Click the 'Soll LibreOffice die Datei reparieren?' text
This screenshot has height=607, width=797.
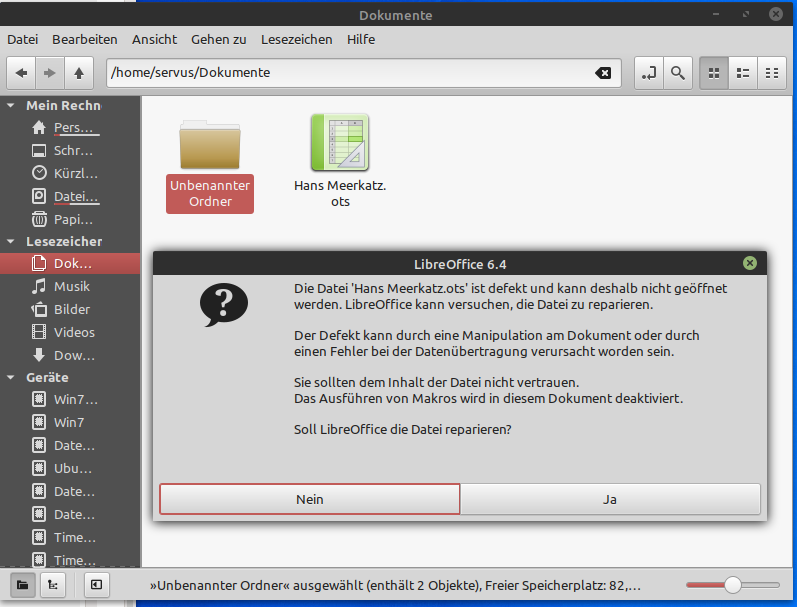pyautogui.click(x=403, y=430)
